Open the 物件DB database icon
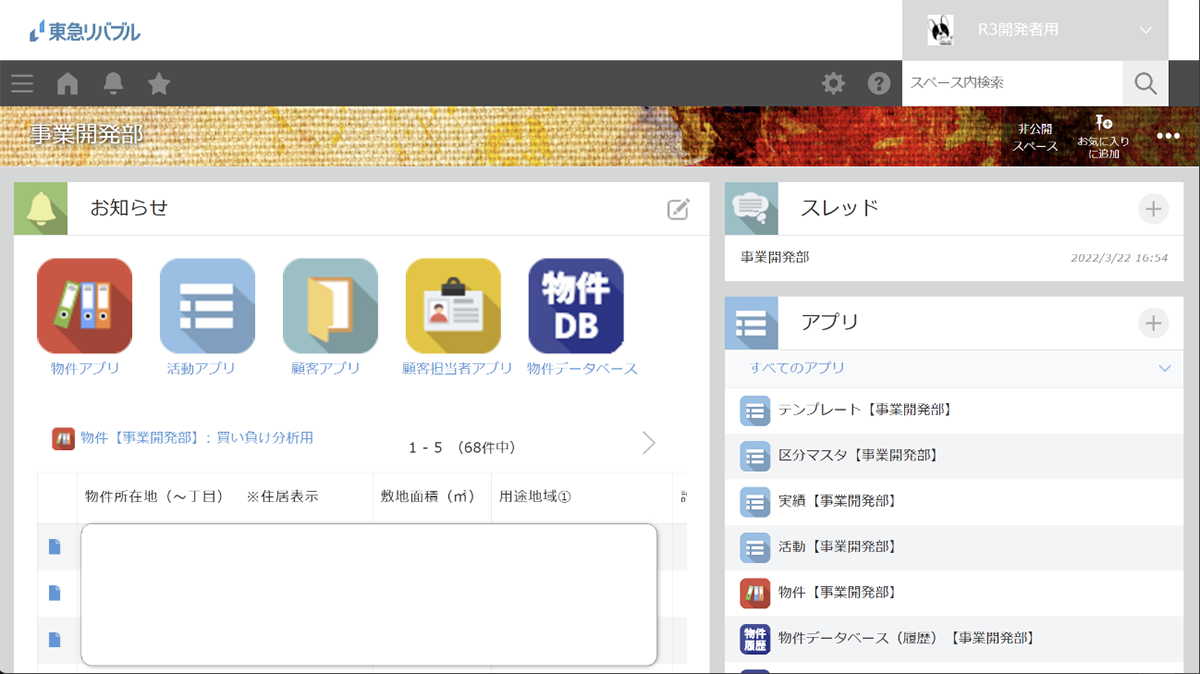The image size is (1200, 674). 576,306
